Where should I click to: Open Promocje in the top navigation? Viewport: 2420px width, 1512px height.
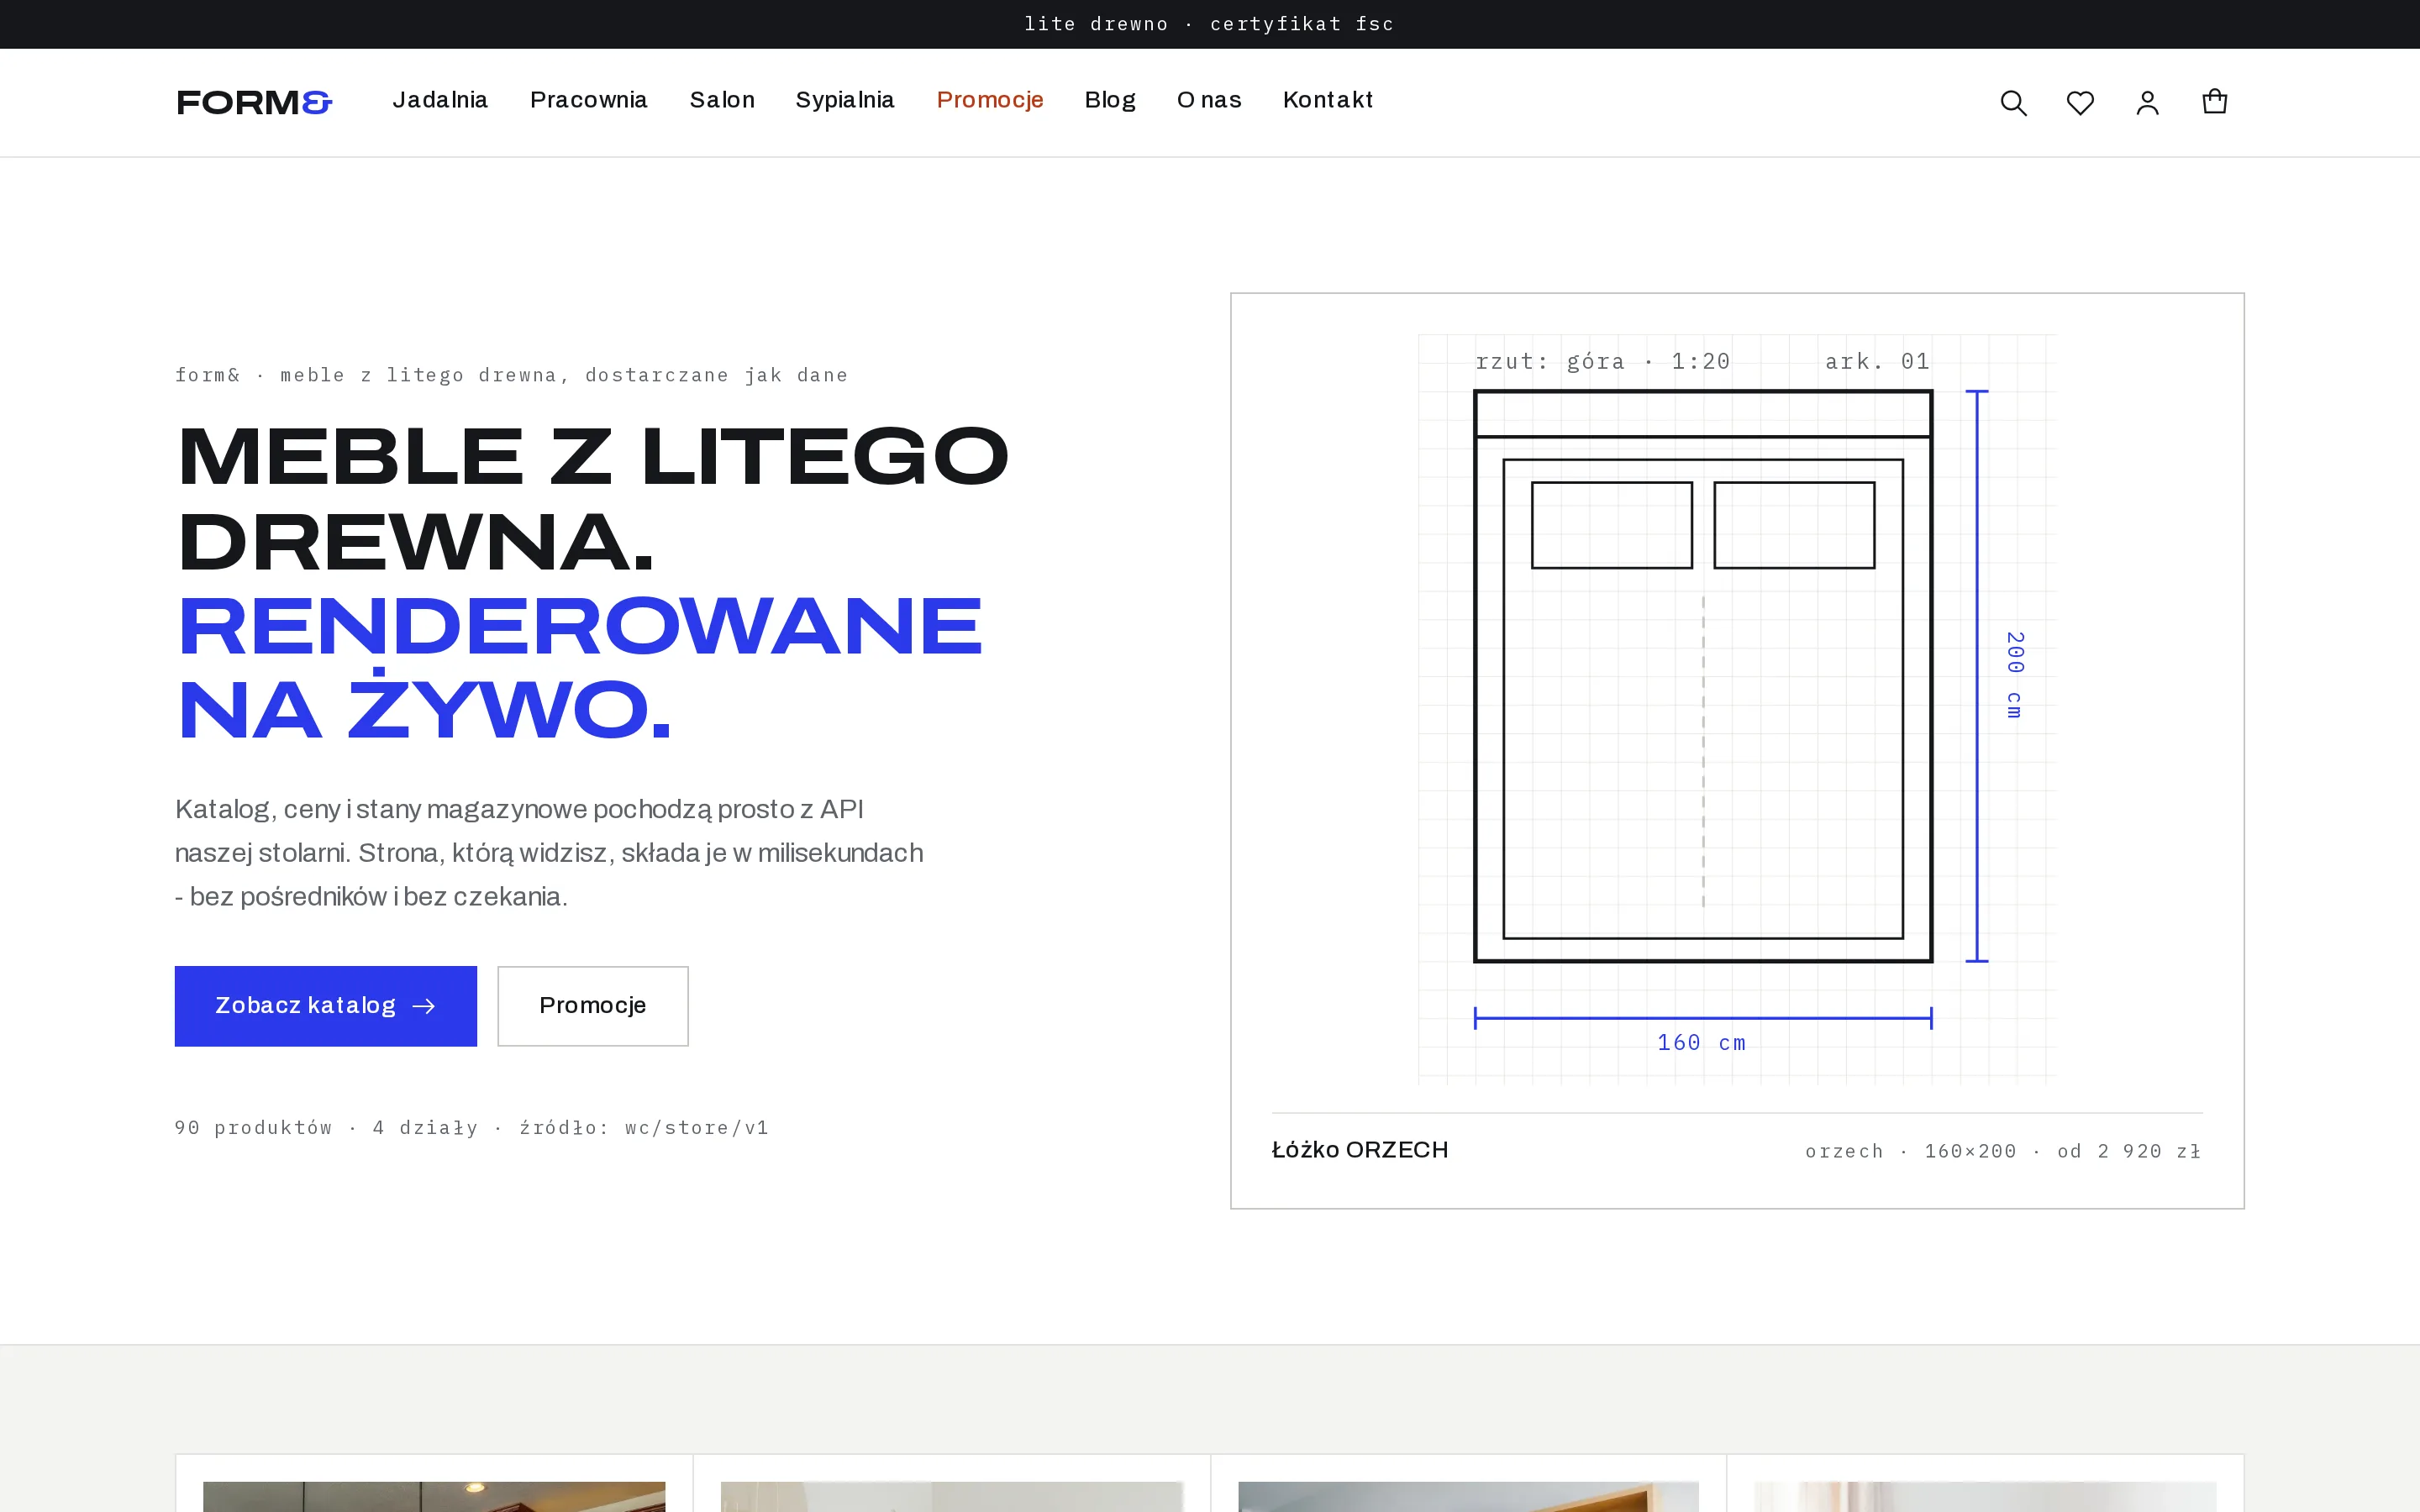990,100
